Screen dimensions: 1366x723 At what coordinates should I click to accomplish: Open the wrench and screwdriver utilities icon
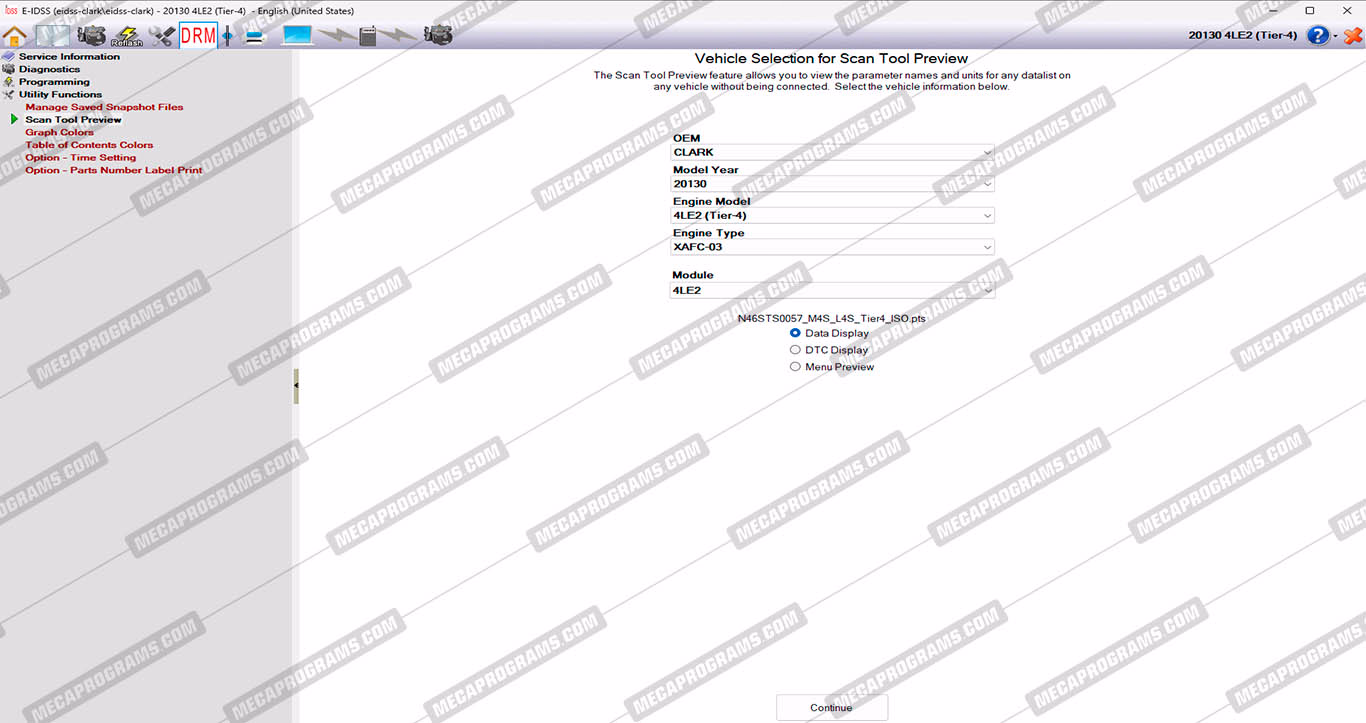pos(161,36)
